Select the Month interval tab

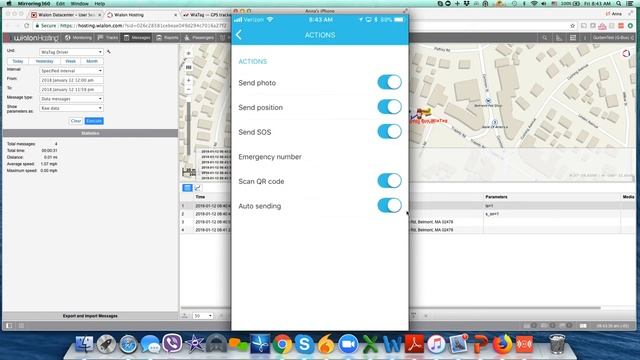tap(92, 61)
